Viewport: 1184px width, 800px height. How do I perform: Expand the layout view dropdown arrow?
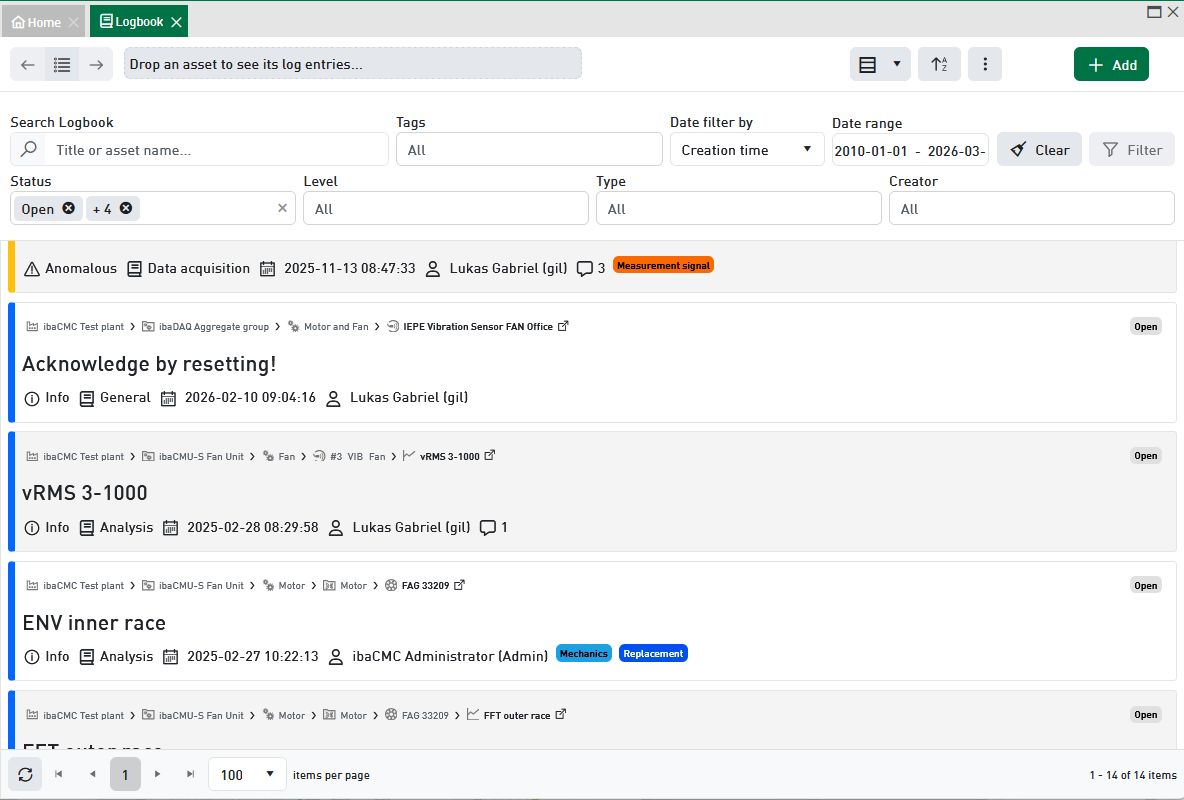(896, 65)
